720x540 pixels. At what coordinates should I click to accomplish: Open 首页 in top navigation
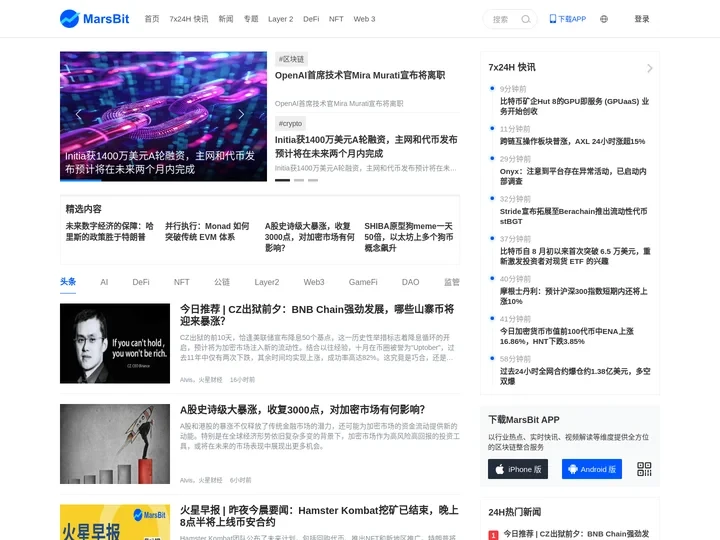point(152,19)
